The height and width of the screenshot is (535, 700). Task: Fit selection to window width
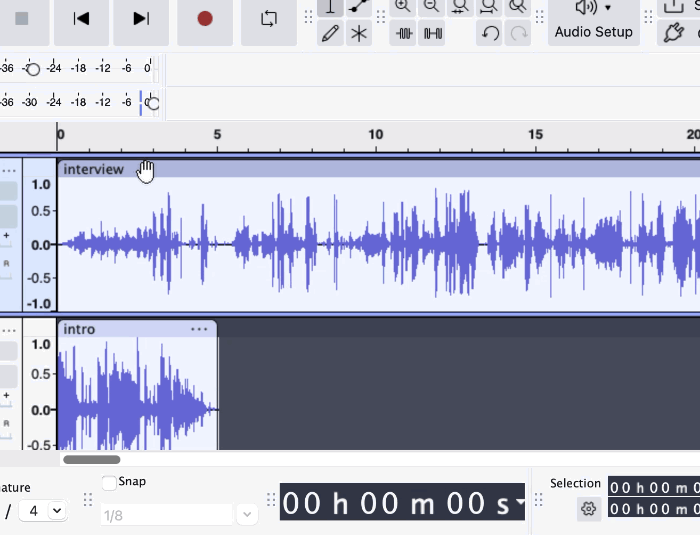(x=460, y=7)
